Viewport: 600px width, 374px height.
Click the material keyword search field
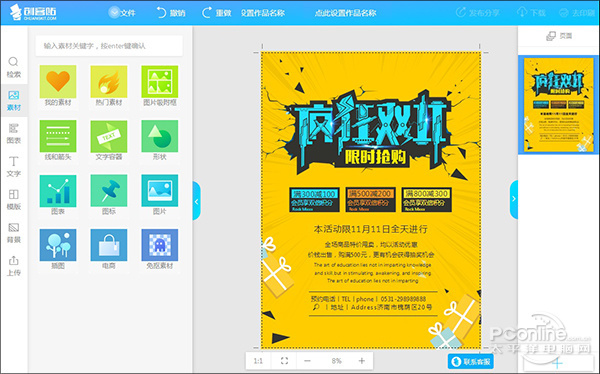tap(109, 46)
